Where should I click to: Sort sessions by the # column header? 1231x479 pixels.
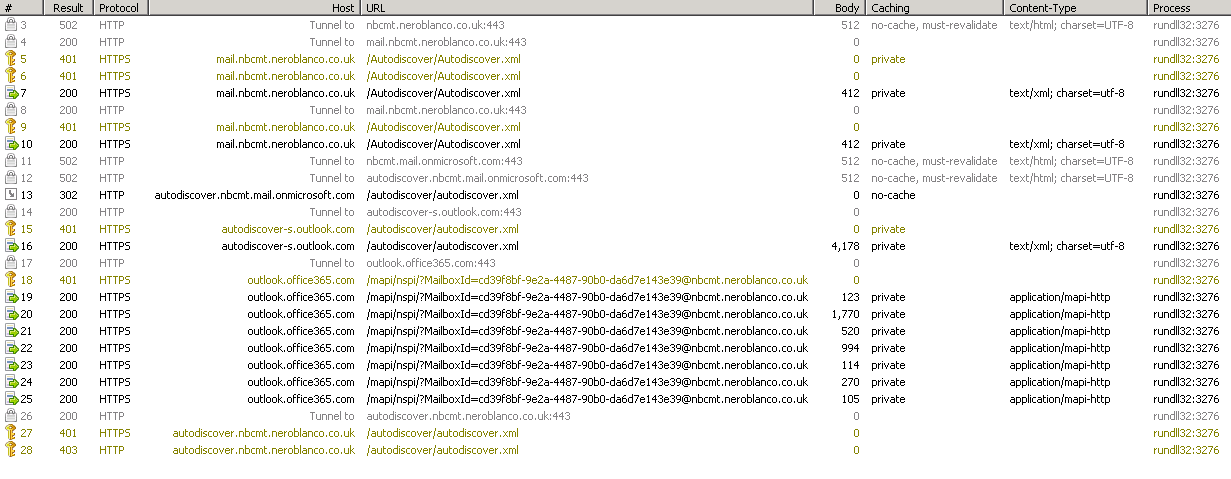[23, 8]
